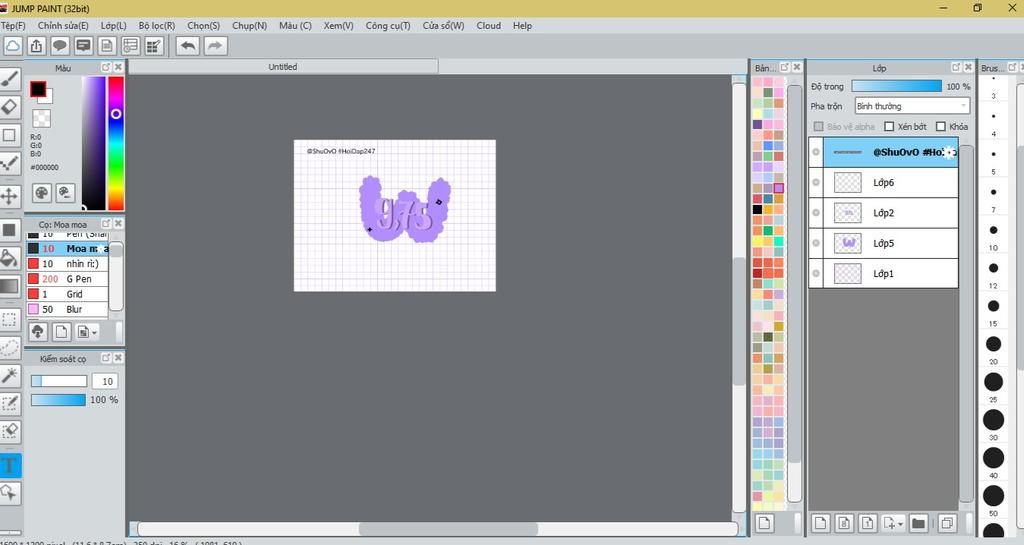Select the Eraser tool in left toolbar
Screen dimensions: 1024x545
[x=9, y=106]
